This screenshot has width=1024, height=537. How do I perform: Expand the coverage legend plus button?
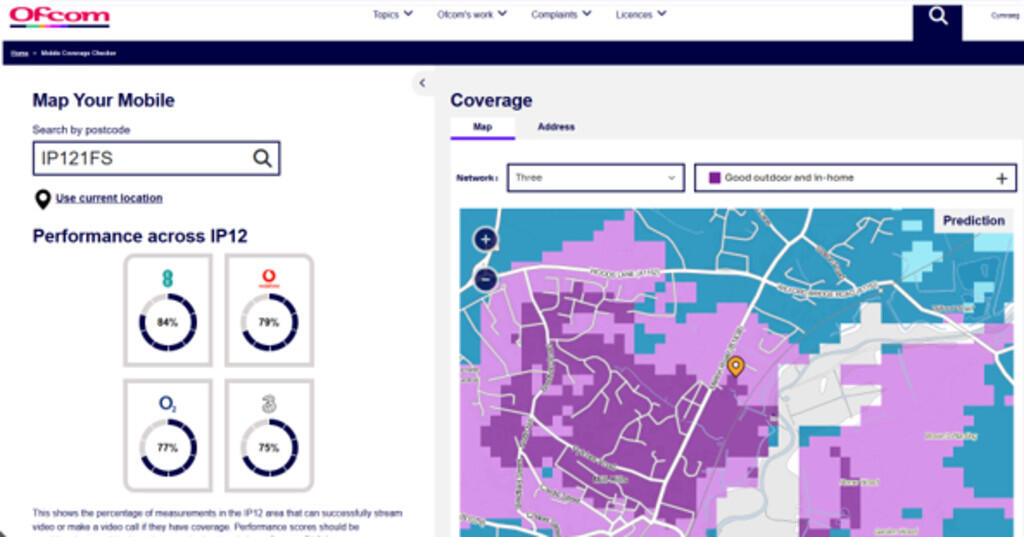point(1002,178)
